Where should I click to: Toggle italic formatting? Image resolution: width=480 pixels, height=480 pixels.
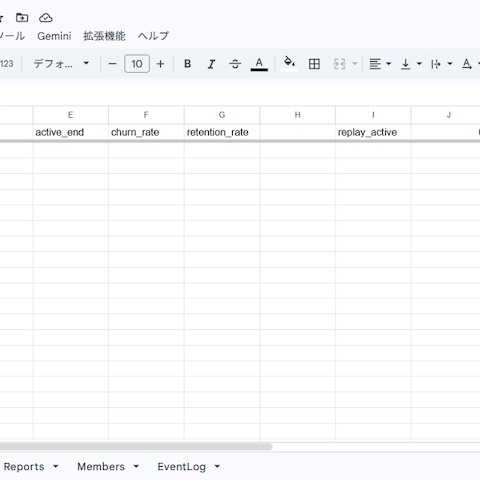[211, 64]
